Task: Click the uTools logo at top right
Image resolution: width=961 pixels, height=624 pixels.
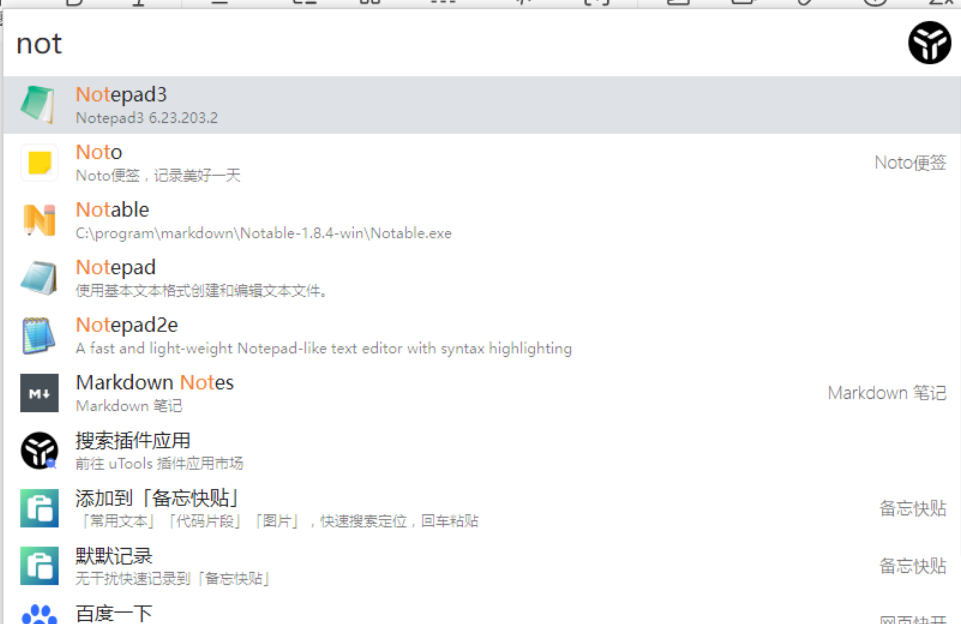Action: 929,43
